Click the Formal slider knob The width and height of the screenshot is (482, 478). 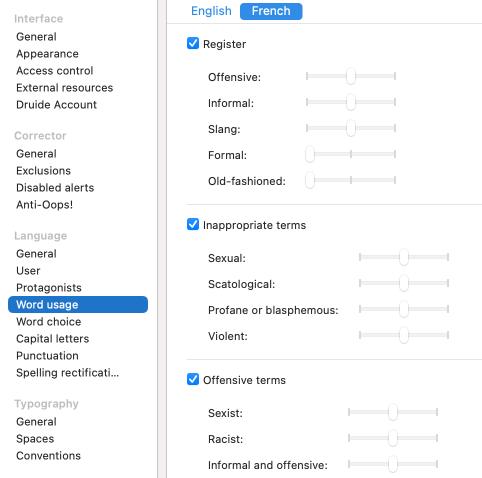click(310, 154)
